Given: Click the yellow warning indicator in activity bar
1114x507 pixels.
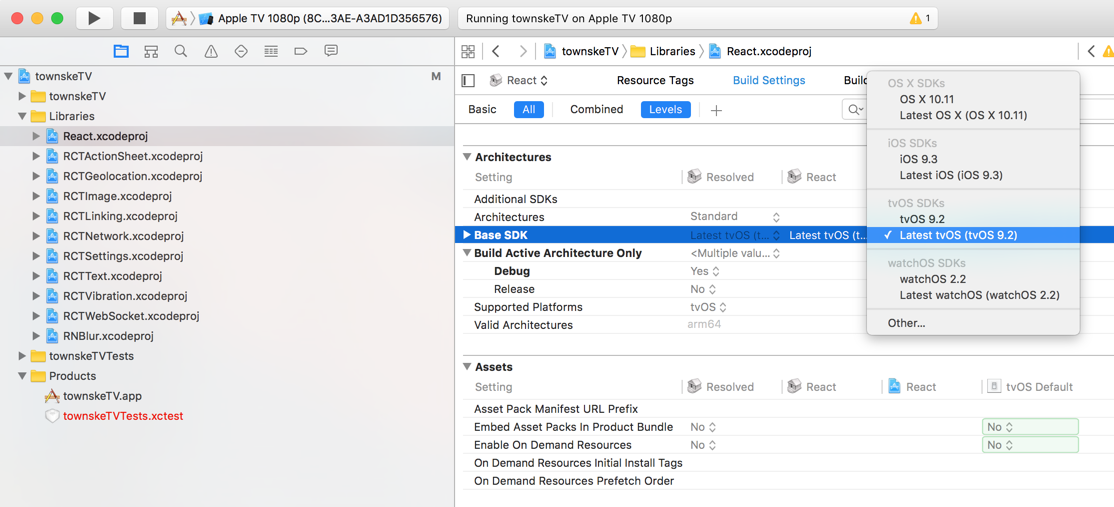Looking at the screenshot, I should pyautogui.click(x=919, y=18).
